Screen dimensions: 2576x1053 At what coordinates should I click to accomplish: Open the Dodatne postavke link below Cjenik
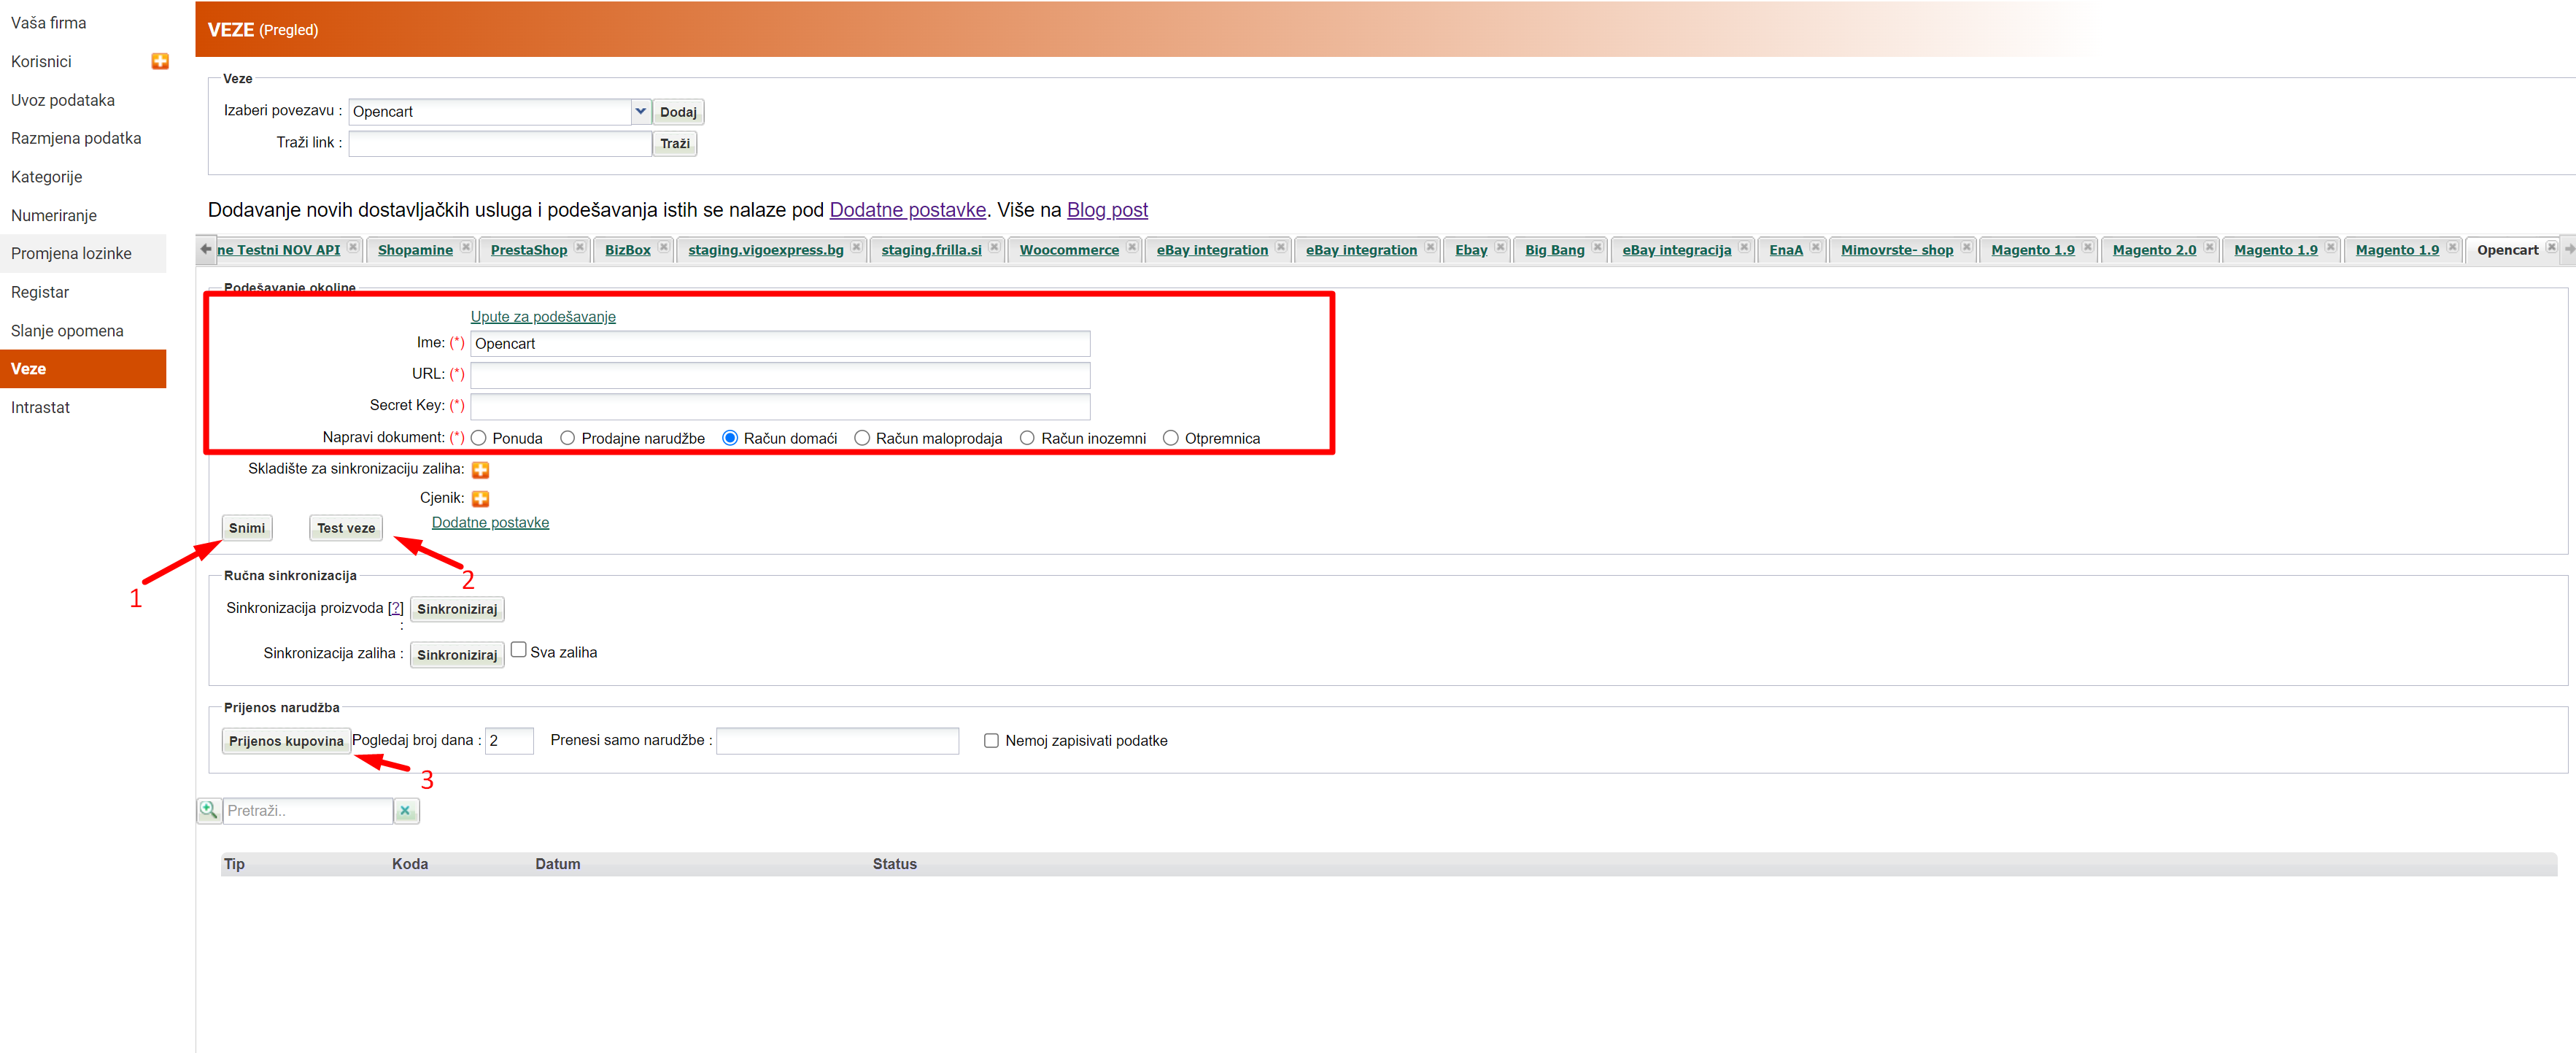point(490,522)
